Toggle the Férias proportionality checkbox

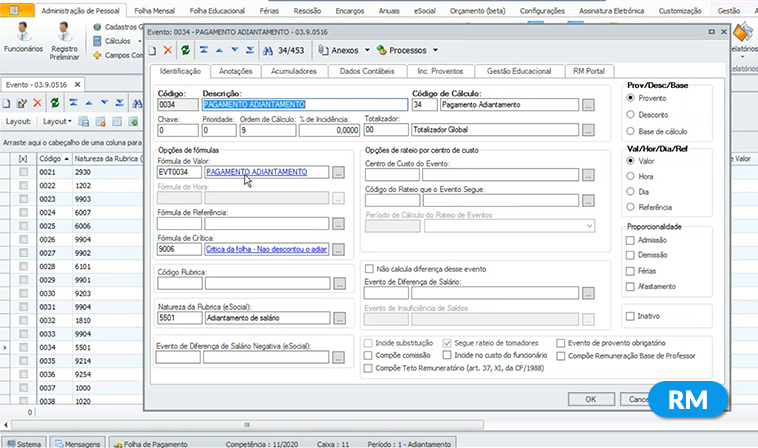[628, 271]
